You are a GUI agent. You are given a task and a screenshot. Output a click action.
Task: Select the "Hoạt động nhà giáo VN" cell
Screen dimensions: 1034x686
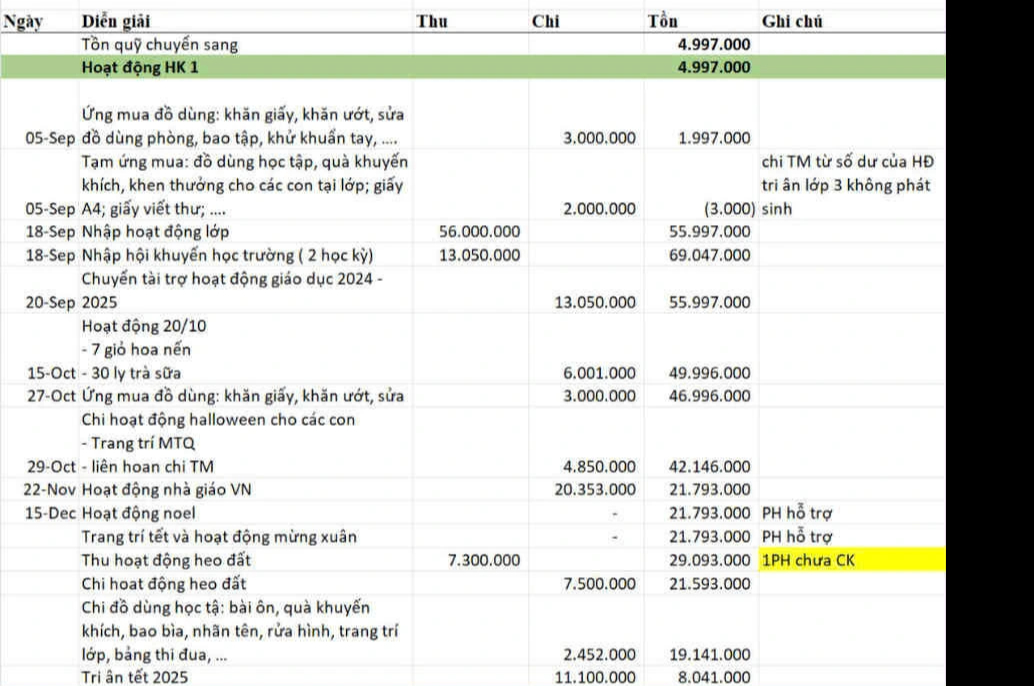(x=167, y=490)
